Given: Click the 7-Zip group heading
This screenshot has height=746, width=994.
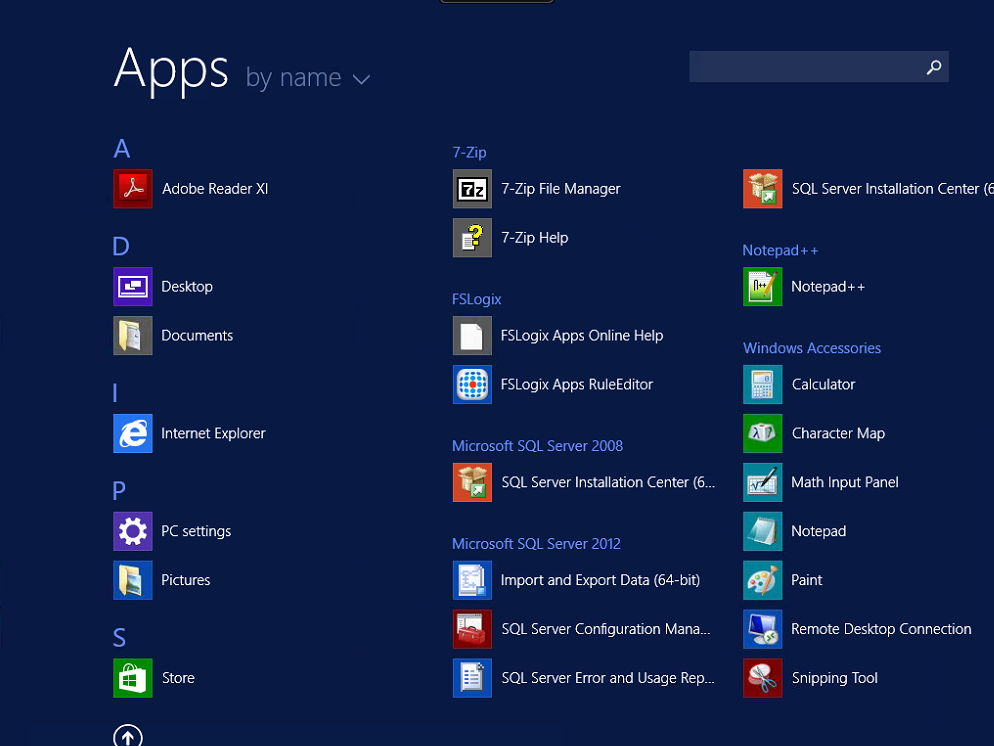Looking at the screenshot, I should [x=470, y=152].
